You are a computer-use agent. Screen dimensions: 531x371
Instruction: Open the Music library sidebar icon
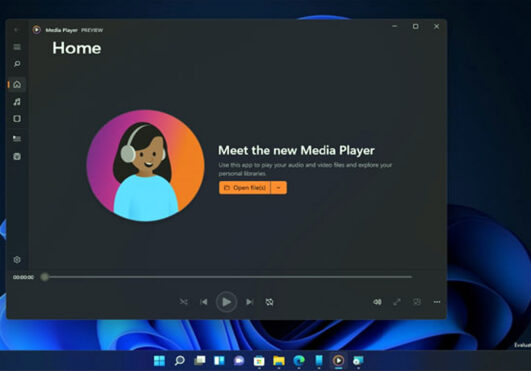pyautogui.click(x=17, y=102)
